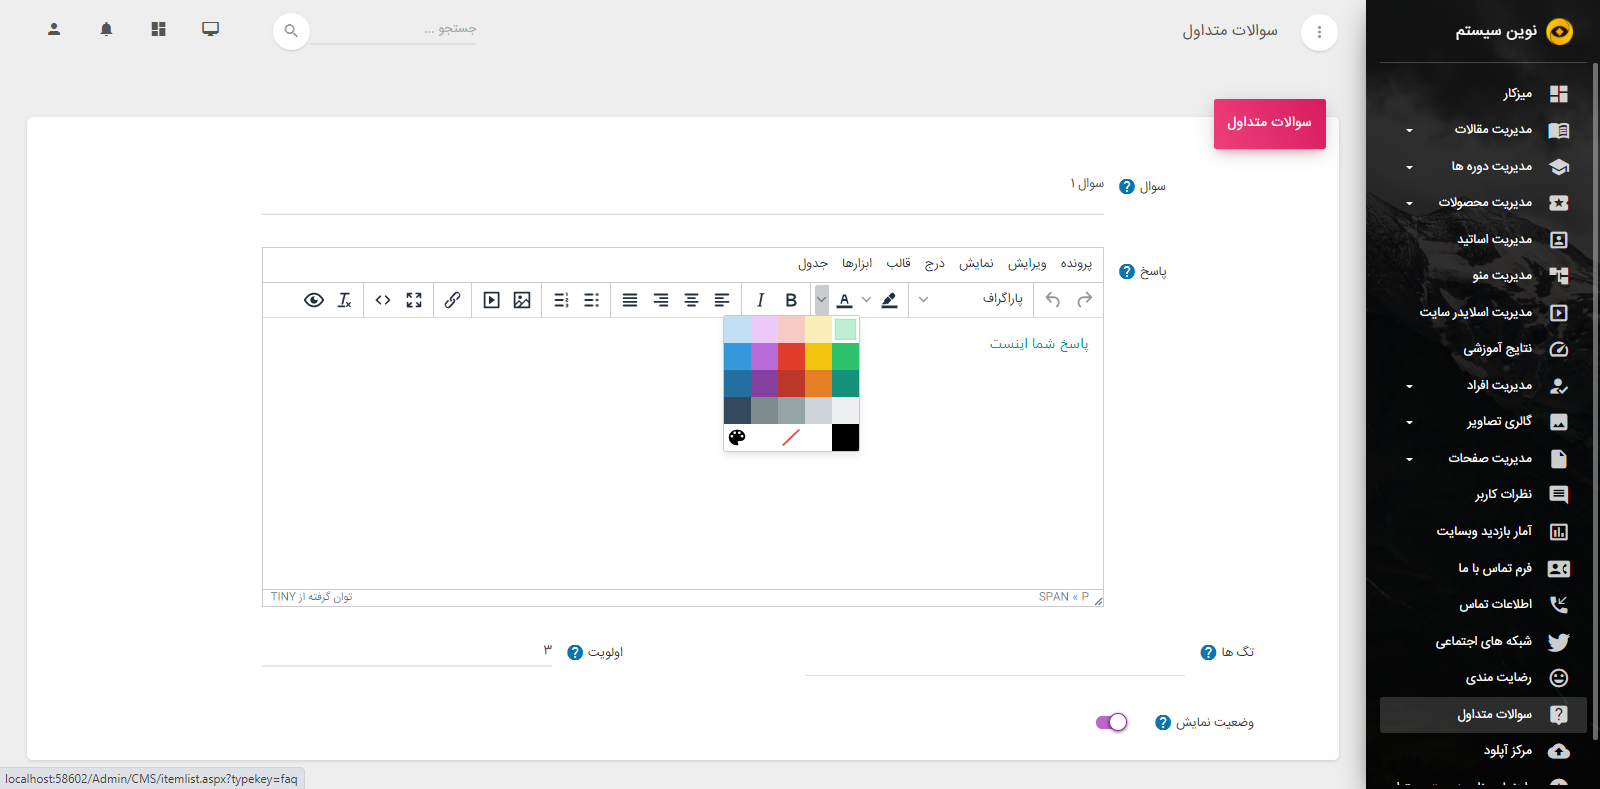This screenshot has width=1600, height=789.
Task: Click the remove color slash icon
Action: pos(791,437)
